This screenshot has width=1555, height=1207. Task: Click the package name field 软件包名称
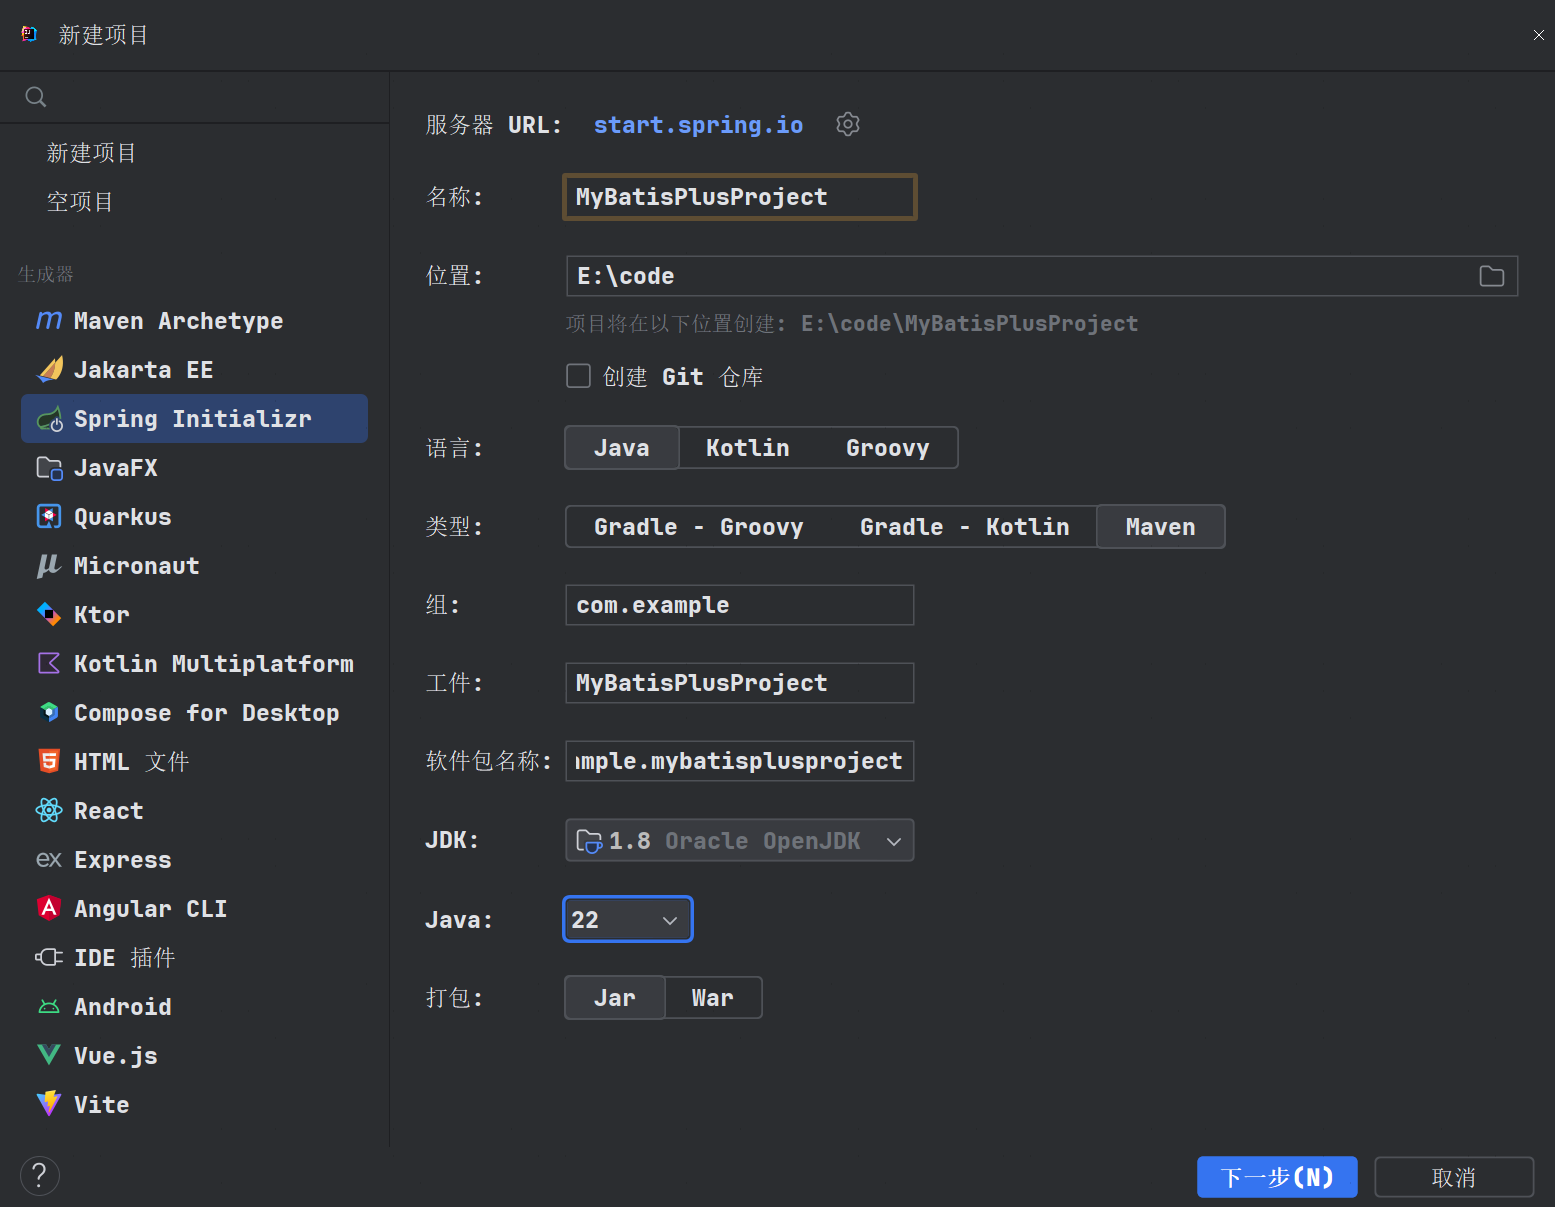[740, 761]
